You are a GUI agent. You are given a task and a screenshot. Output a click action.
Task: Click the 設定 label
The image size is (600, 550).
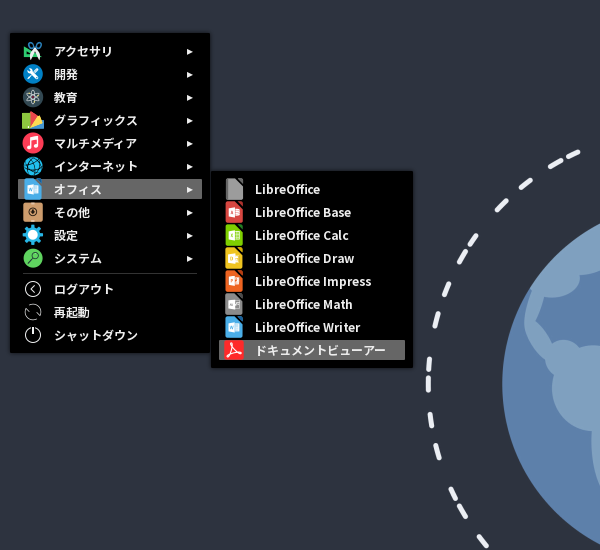pos(65,235)
